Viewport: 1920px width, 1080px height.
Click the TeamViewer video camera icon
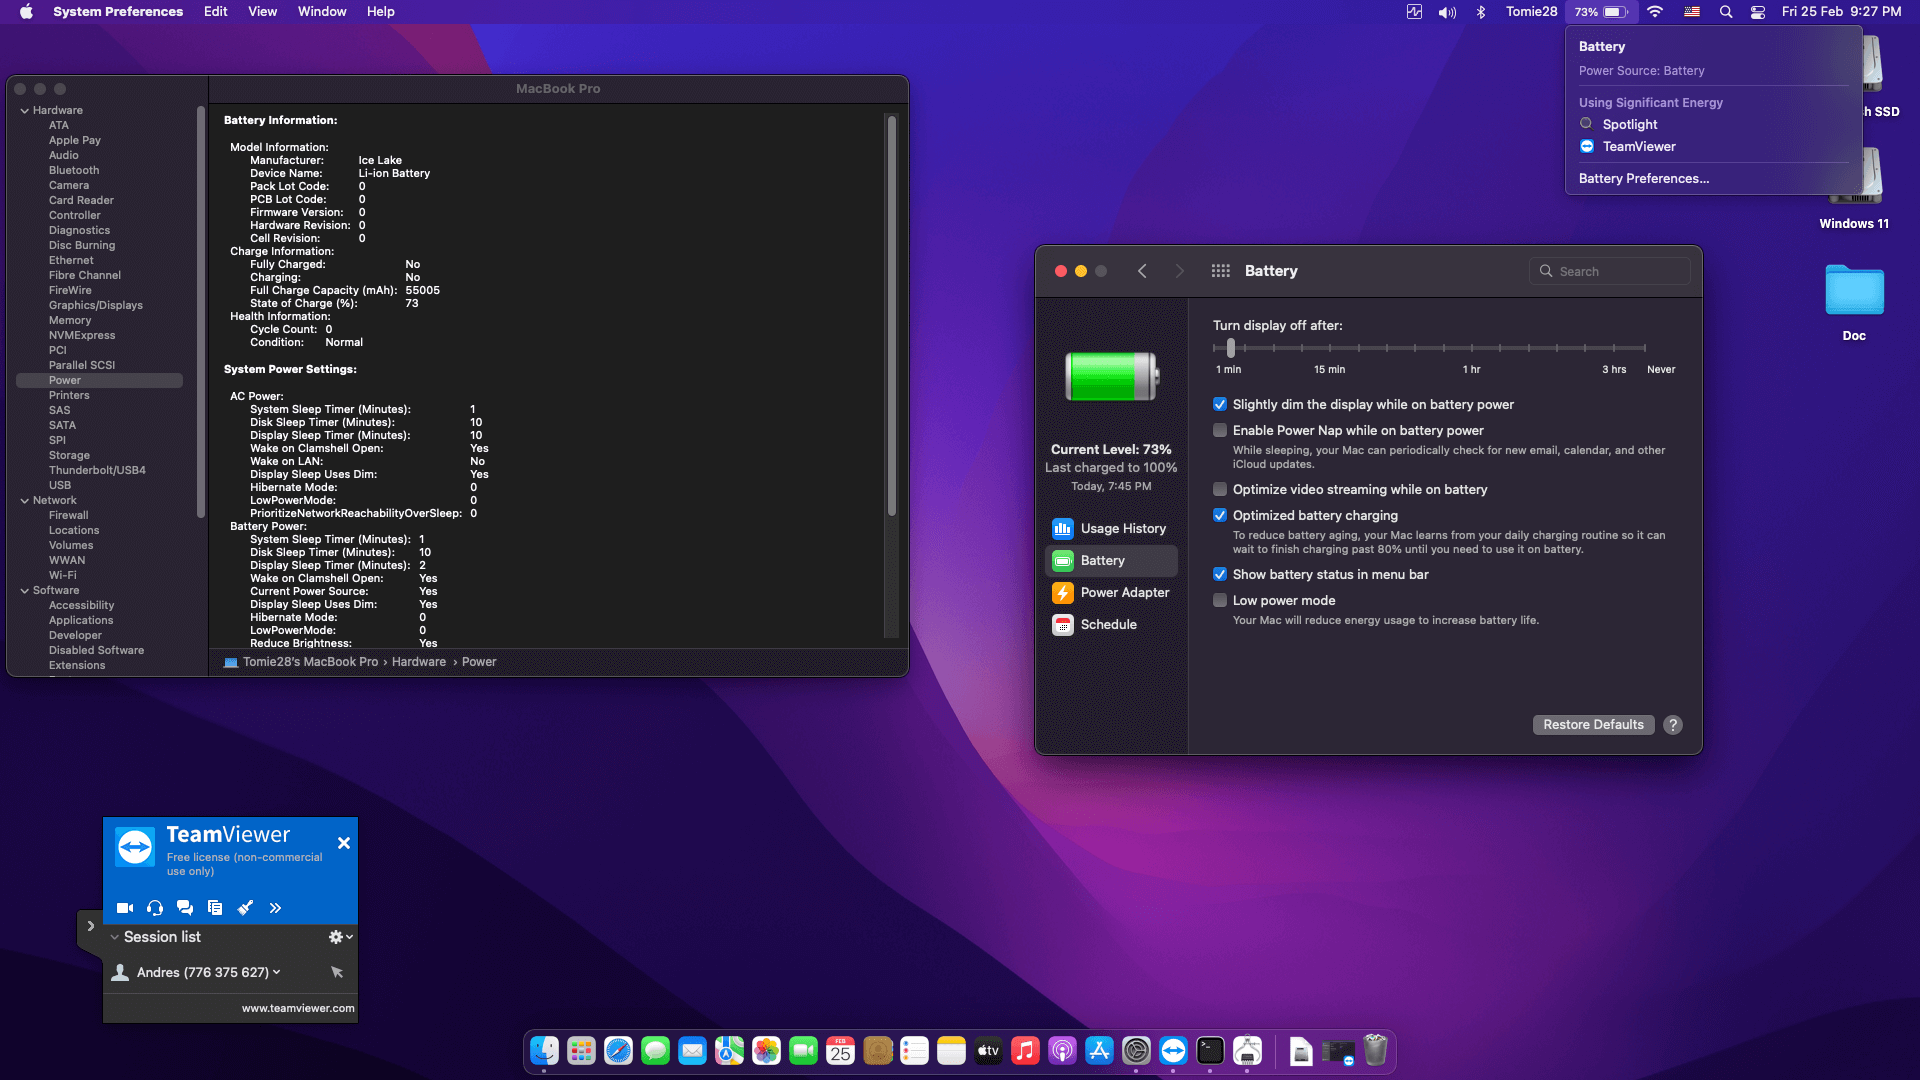coord(125,908)
